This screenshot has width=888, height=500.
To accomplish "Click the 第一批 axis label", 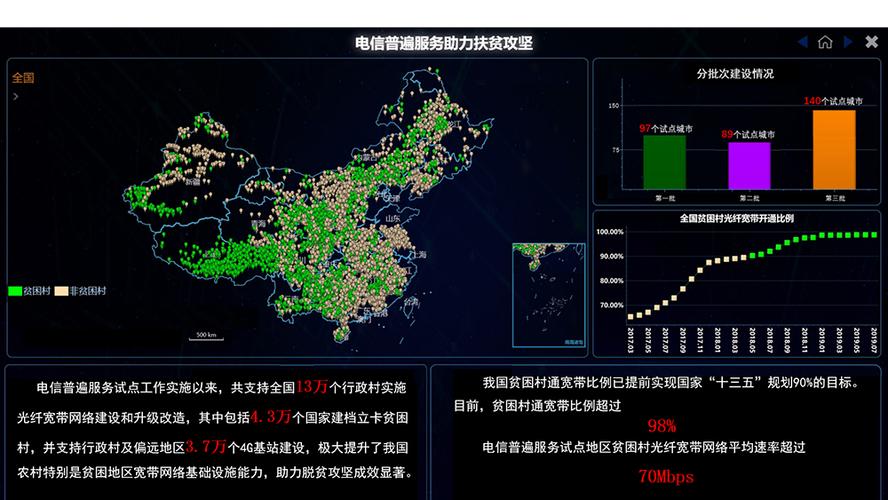I will point(665,198).
